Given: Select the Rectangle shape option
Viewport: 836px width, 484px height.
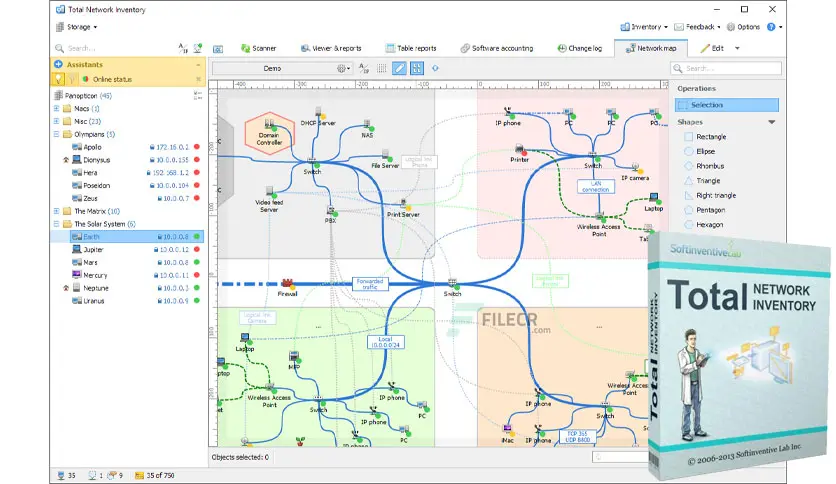Looking at the screenshot, I should [711, 136].
